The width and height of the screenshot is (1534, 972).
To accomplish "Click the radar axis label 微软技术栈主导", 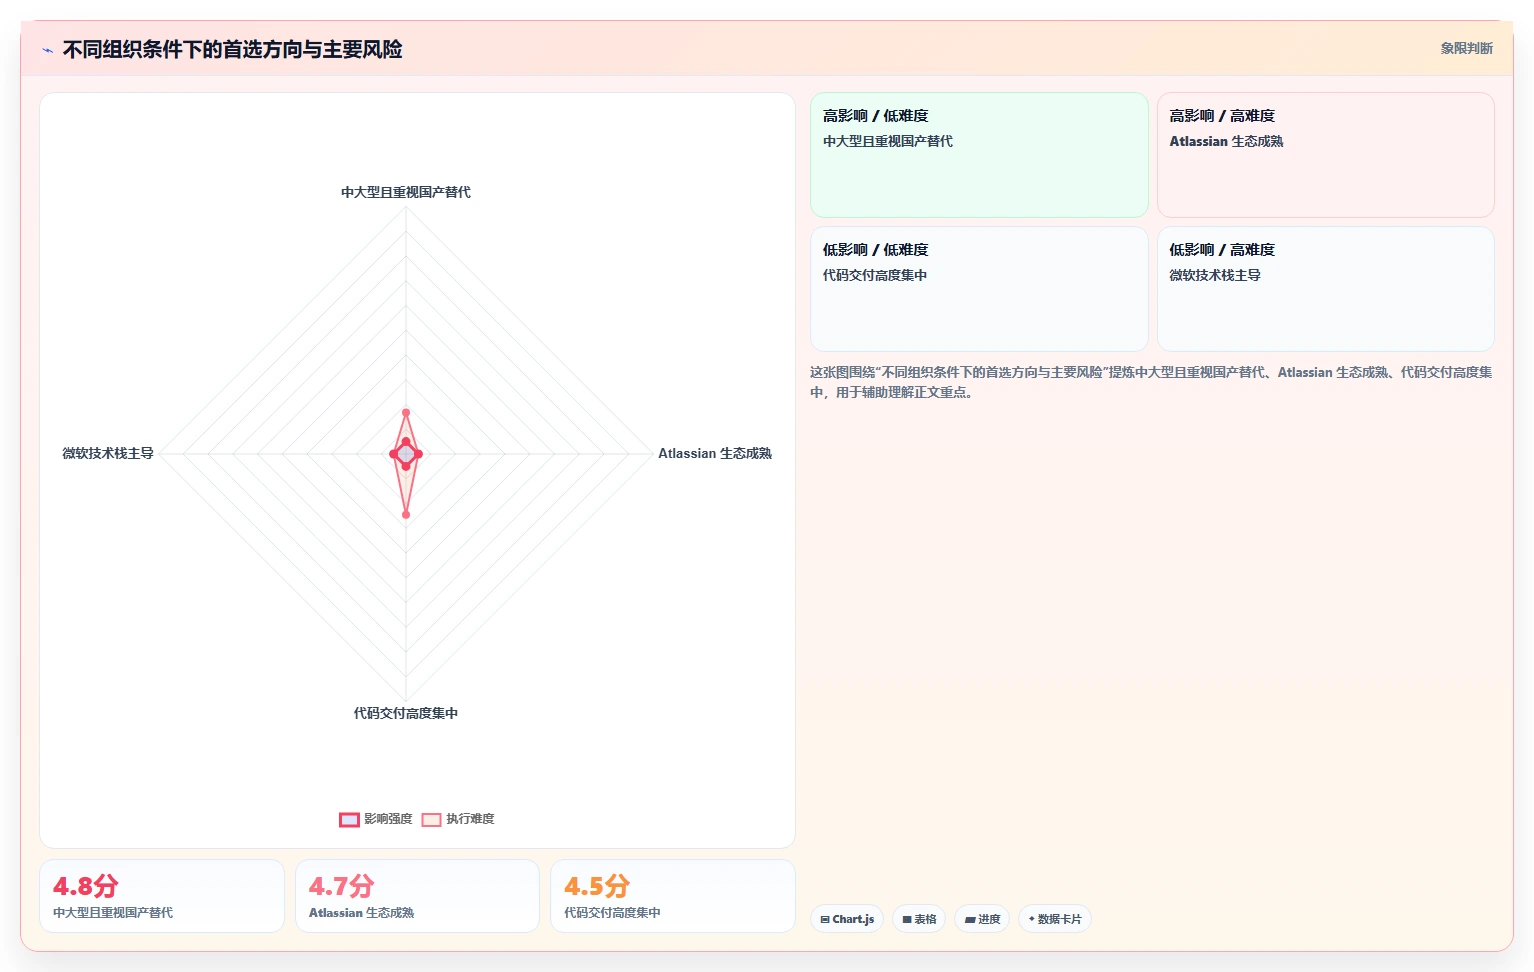I will (x=108, y=453).
